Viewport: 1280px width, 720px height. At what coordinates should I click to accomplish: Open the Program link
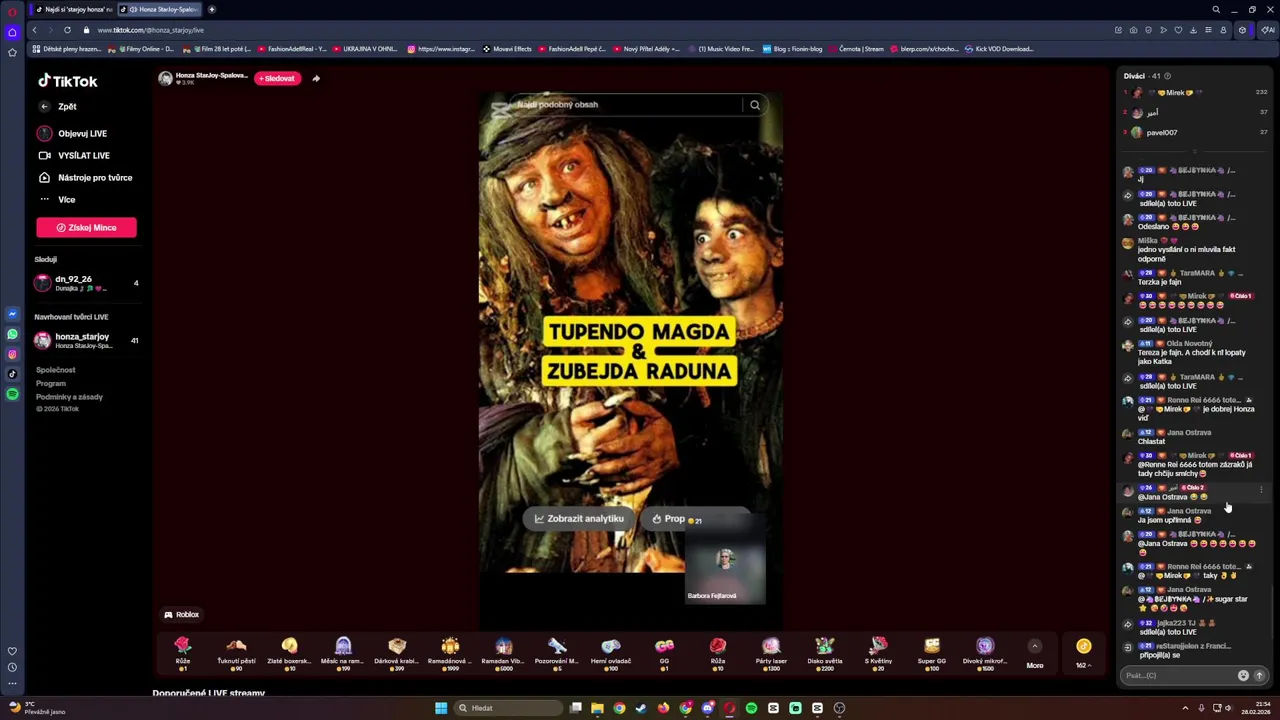point(51,383)
